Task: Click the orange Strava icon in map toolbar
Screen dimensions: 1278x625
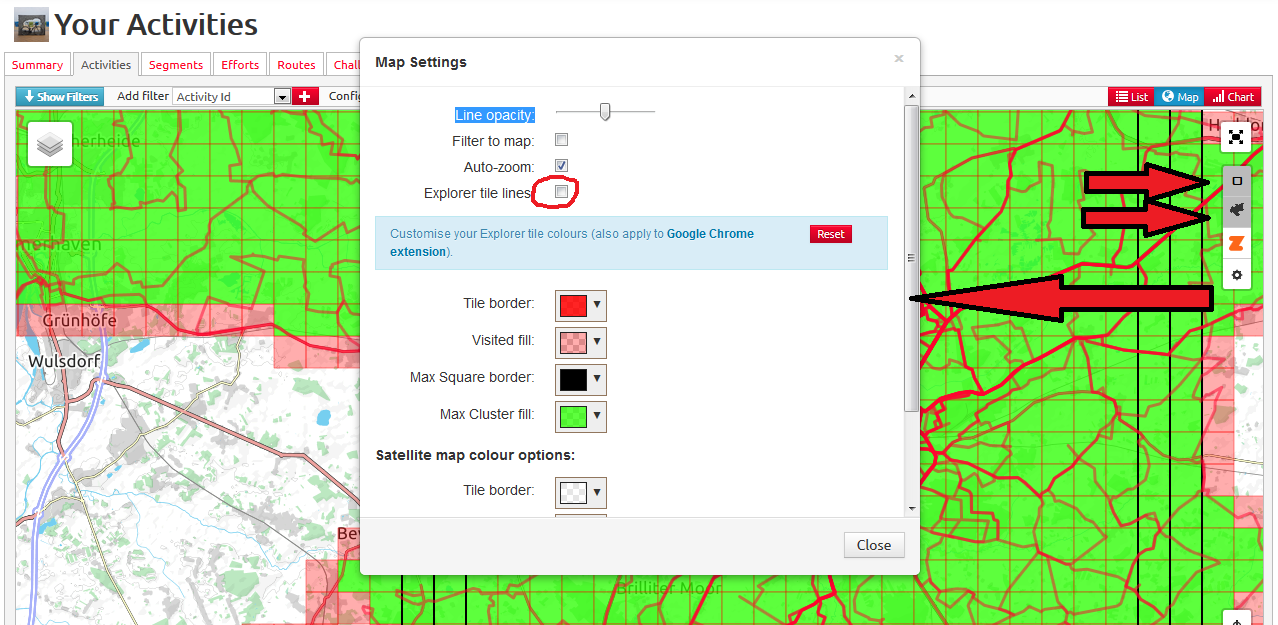Action: (x=1237, y=242)
